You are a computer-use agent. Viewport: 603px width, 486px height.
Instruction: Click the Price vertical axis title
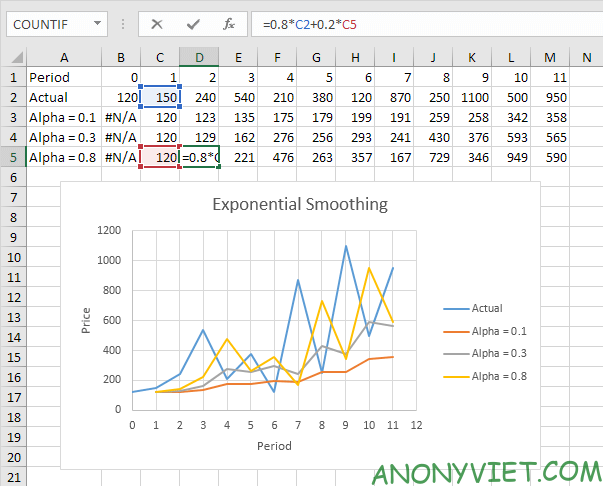(x=86, y=320)
